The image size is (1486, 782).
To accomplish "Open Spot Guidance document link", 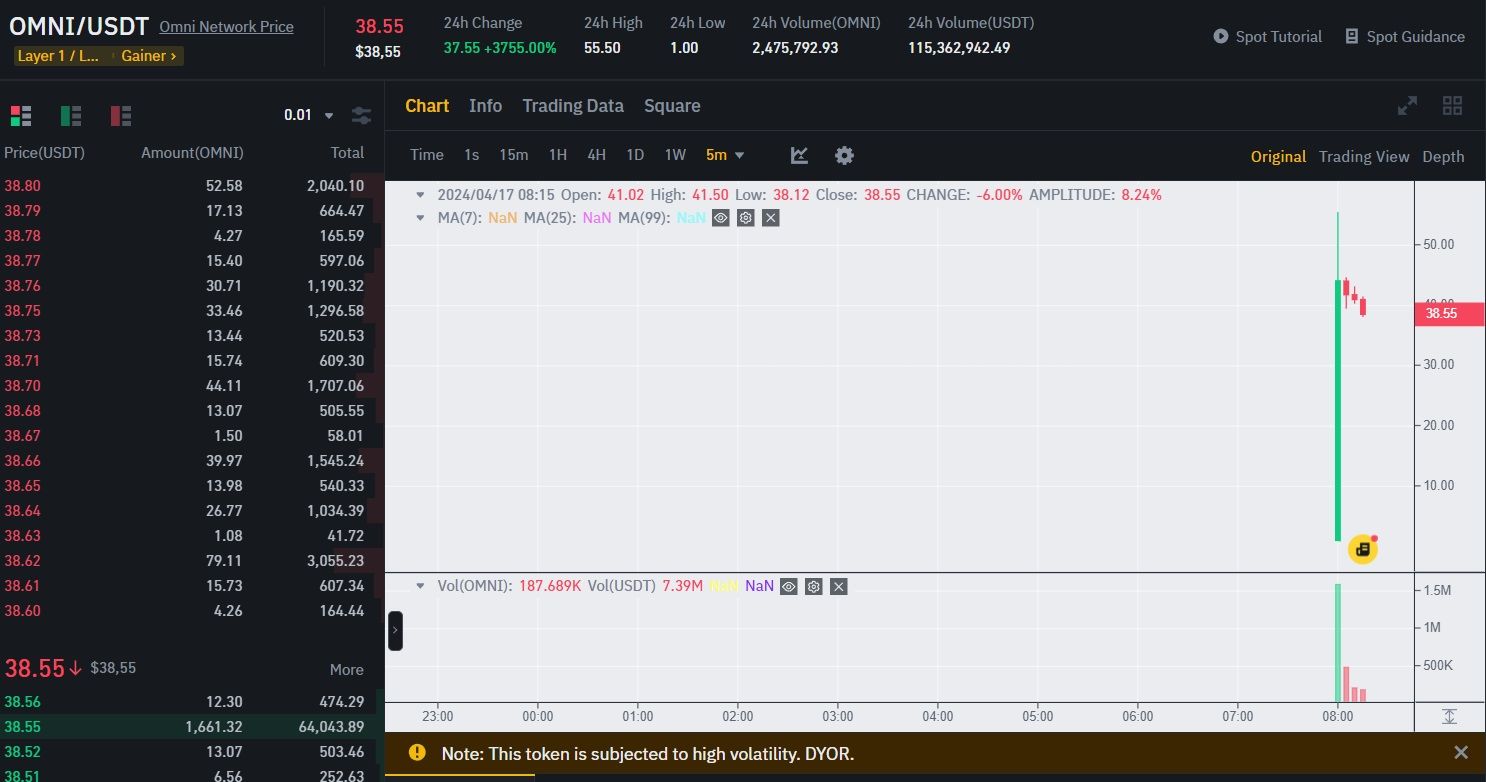I will (x=1404, y=36).
